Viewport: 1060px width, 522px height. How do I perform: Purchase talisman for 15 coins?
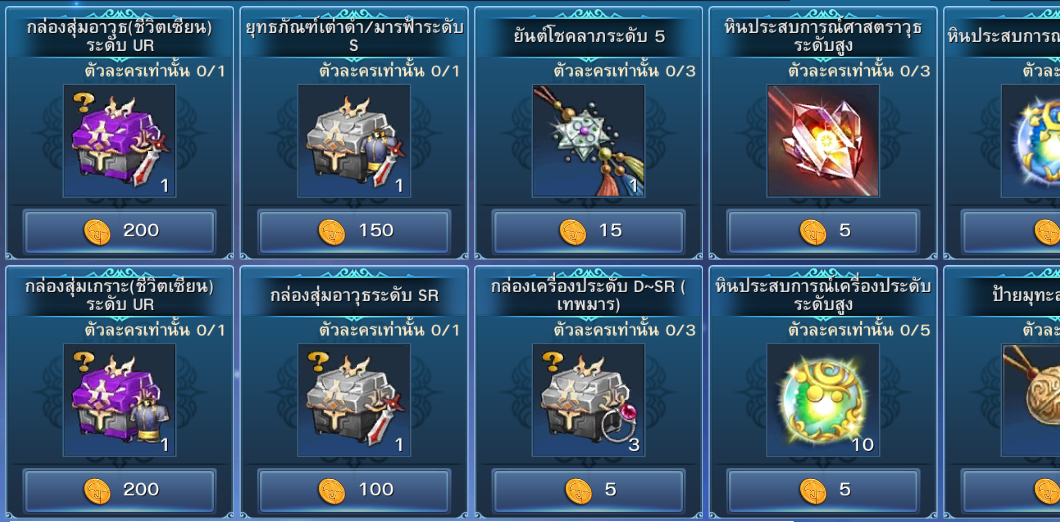(588, 231)
